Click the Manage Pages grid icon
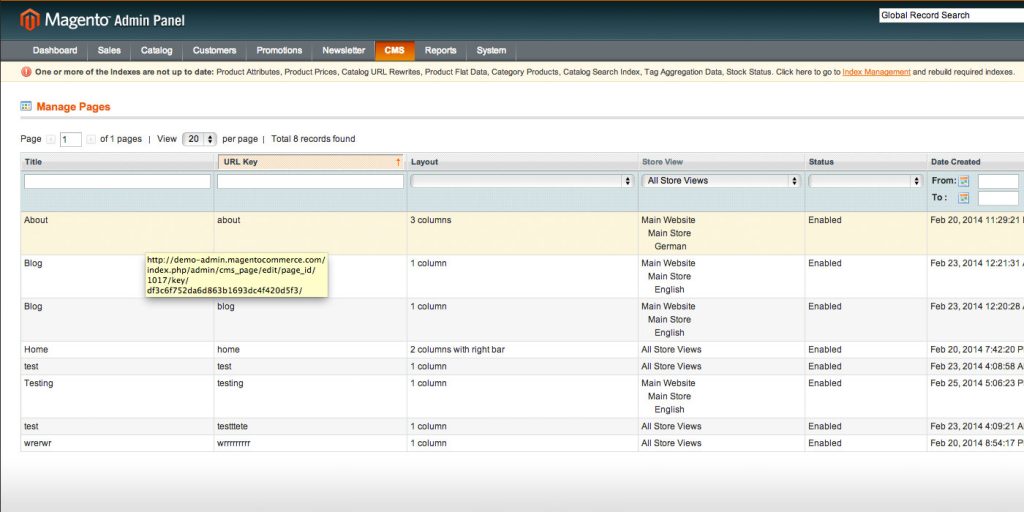 [26, 106]
